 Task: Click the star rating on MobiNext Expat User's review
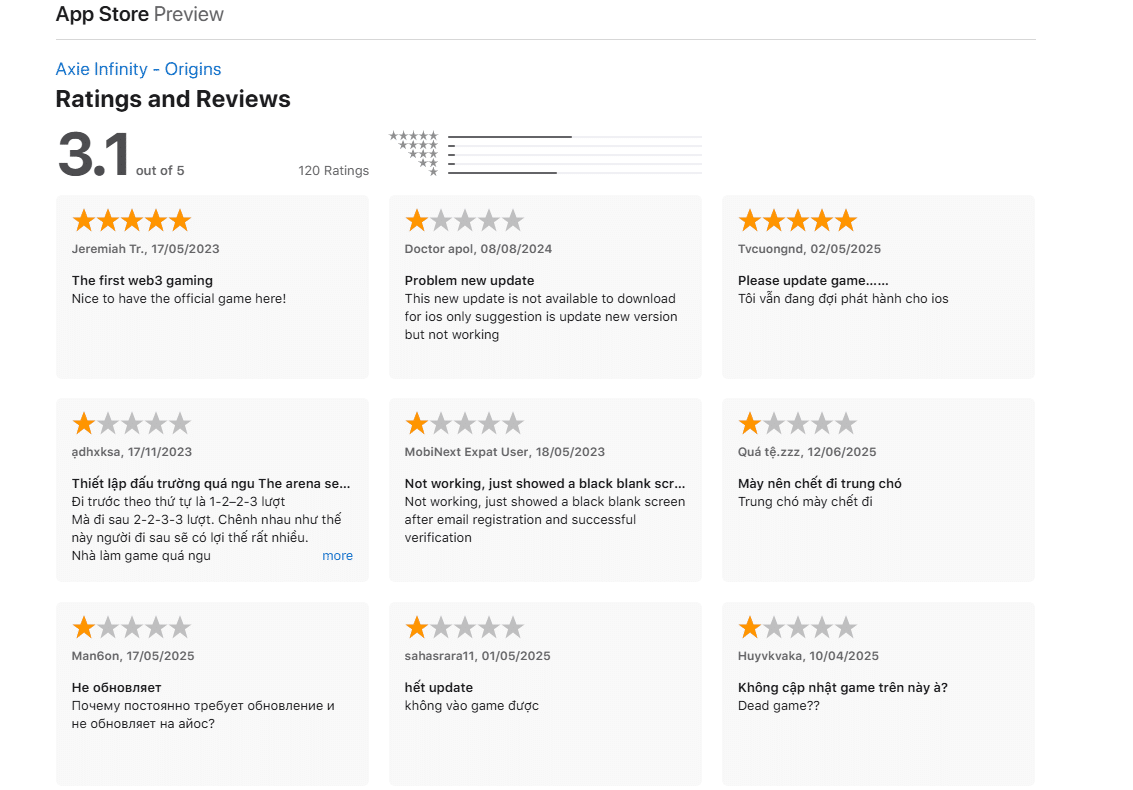tap(464, 423)
